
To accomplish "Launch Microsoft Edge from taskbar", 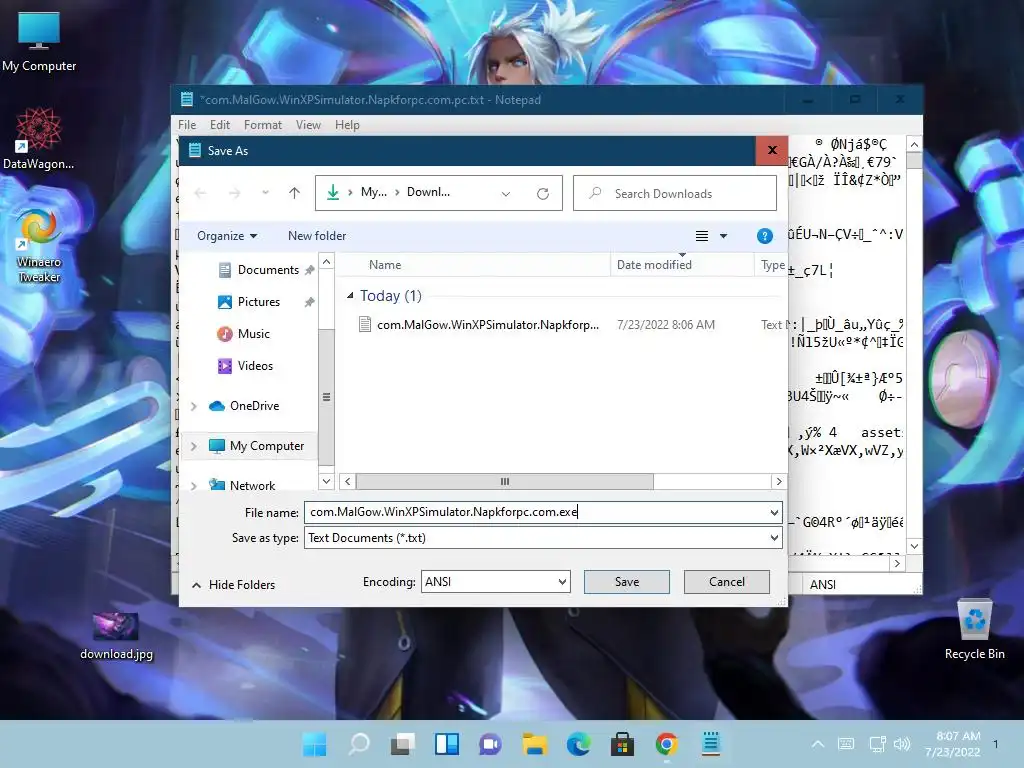I will point(579,744).
